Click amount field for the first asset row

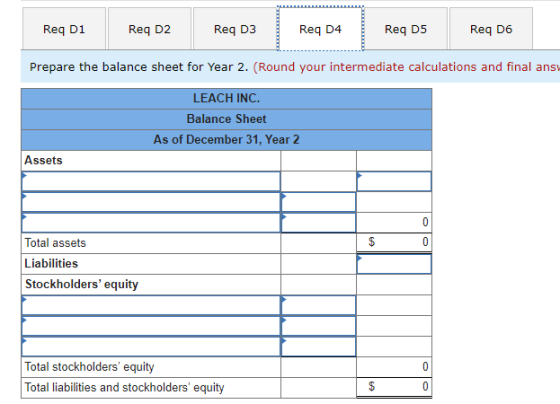(x=394, y=181)
